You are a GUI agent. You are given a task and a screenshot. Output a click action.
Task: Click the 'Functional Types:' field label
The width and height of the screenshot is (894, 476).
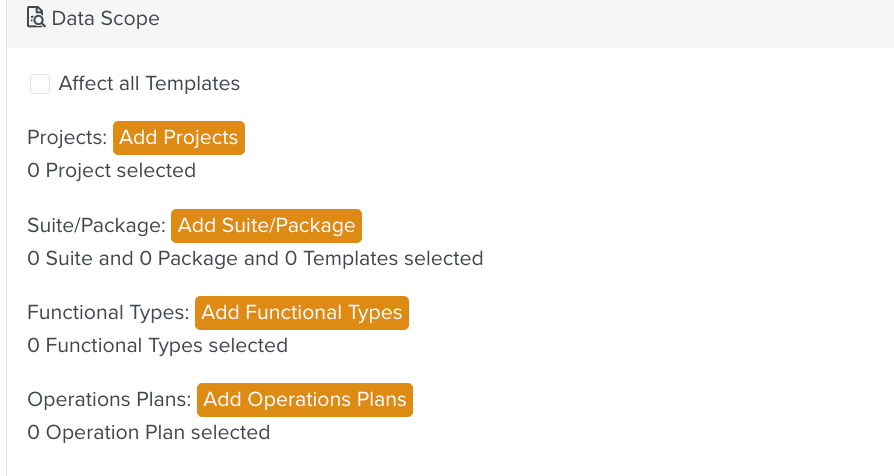coord(108,313)
